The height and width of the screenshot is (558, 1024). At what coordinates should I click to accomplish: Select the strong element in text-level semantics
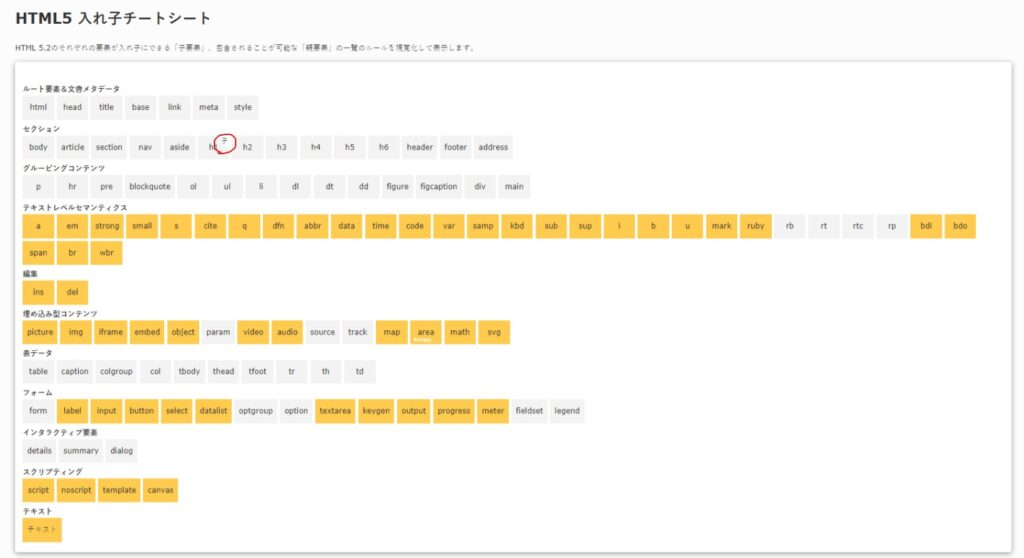coord(107,226)
